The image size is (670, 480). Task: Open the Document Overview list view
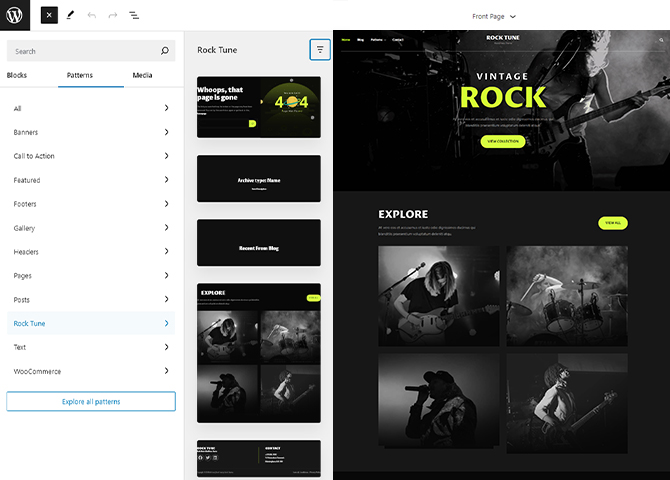pos(134,16)
